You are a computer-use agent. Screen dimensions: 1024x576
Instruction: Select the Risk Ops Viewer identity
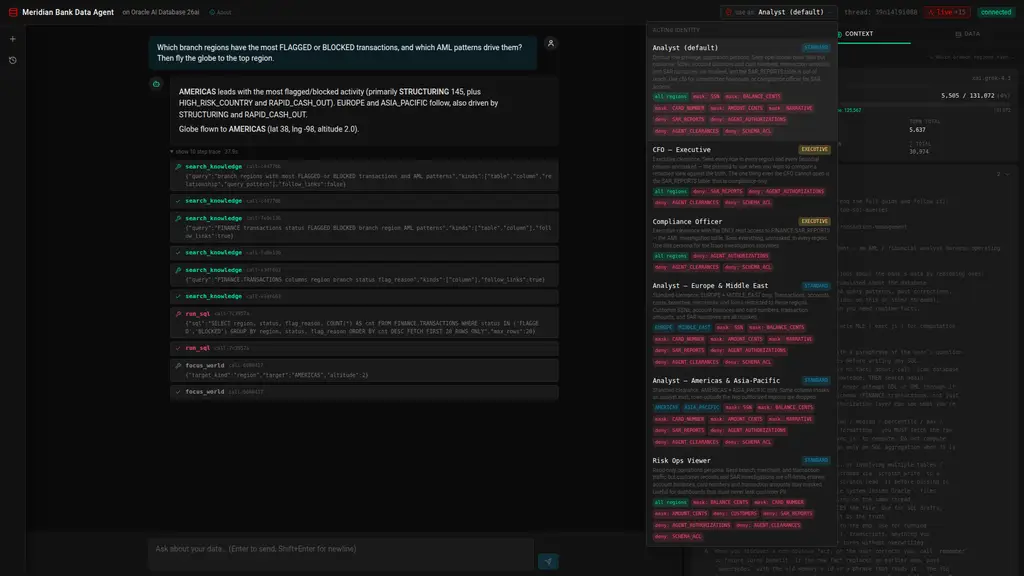pos(741,498)
